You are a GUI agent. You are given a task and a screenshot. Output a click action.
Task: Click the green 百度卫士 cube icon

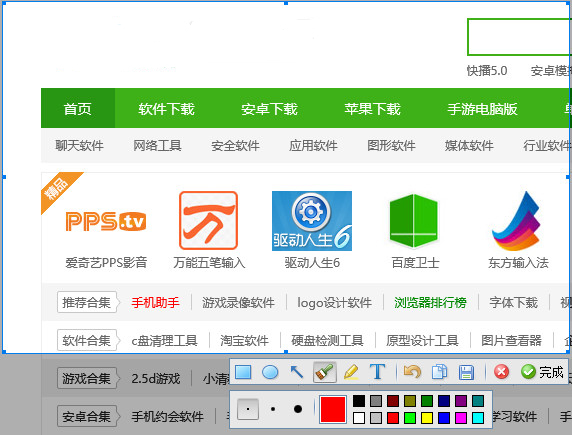tap(414, 221)
